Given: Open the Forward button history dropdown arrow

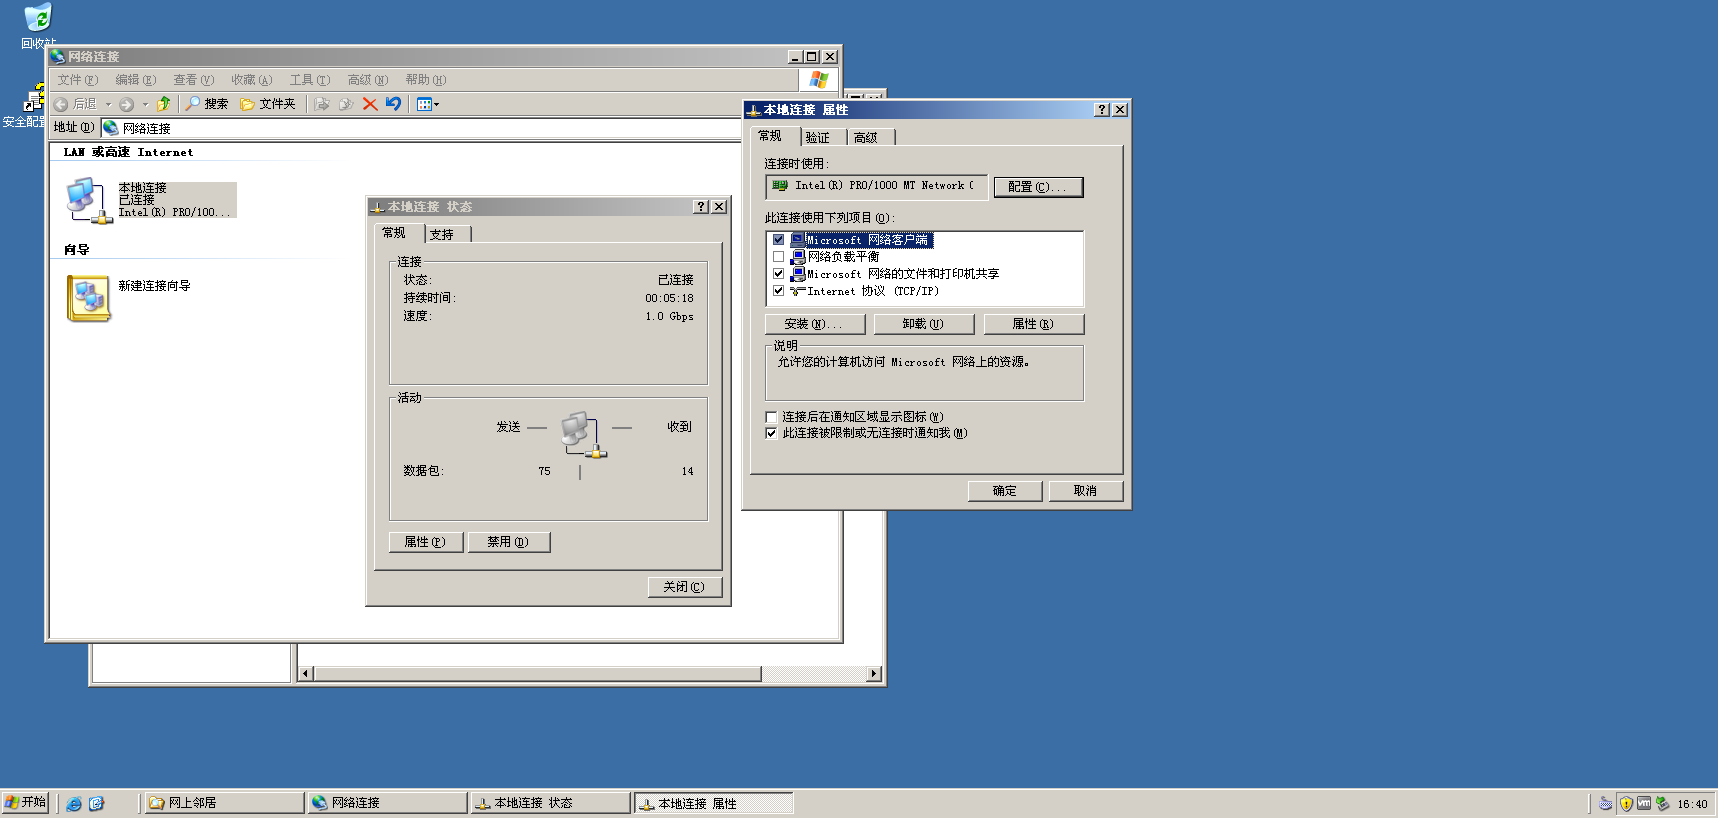Looking at the screenshot, I should pyautogui.click(x=145, y=104).
